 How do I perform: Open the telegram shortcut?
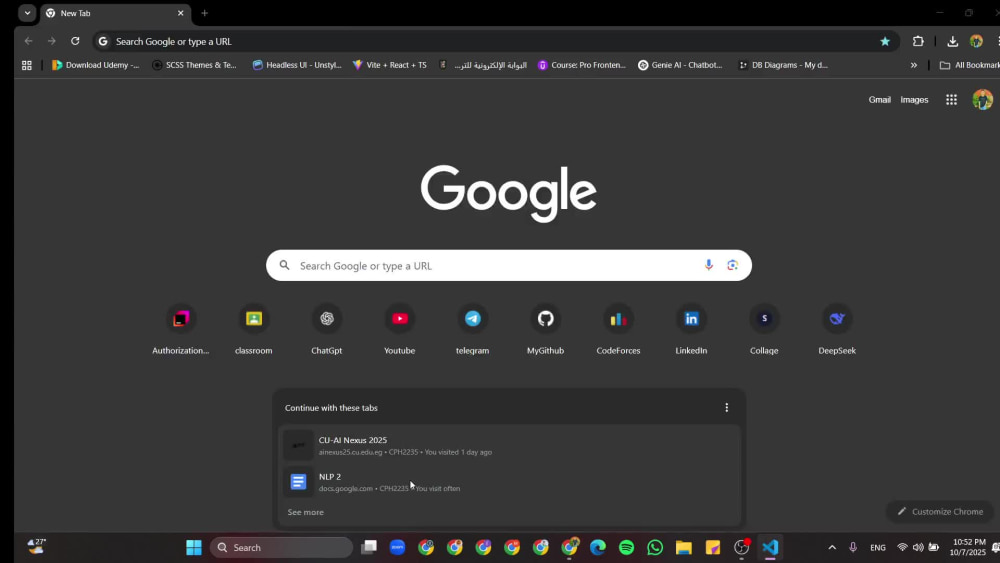[x=473, y=330]
